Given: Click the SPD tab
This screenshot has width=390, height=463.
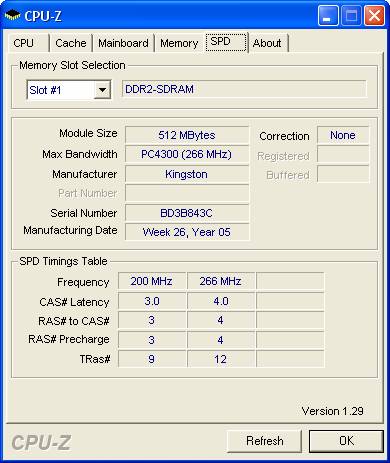Looking at the screenshot, I should pyautogui.click(x=226, y=42).
